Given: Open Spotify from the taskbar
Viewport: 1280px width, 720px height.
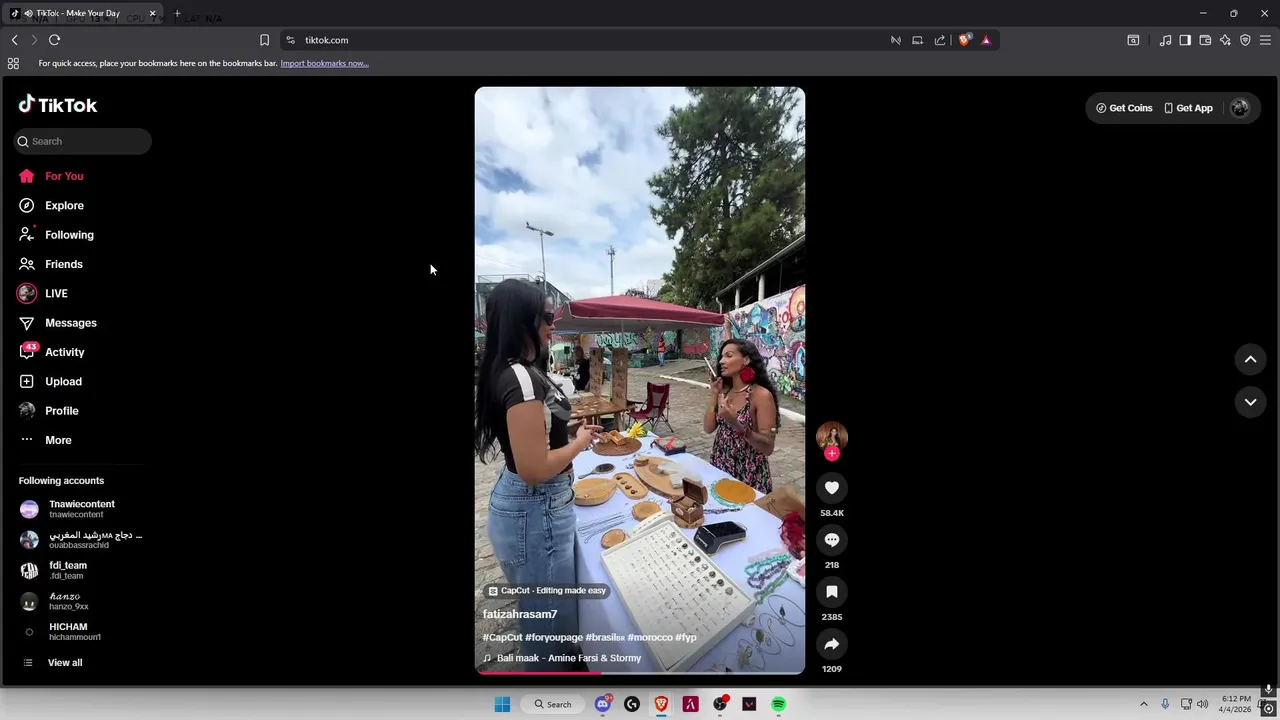Looking at the screenshot, I should pos(778,704).
